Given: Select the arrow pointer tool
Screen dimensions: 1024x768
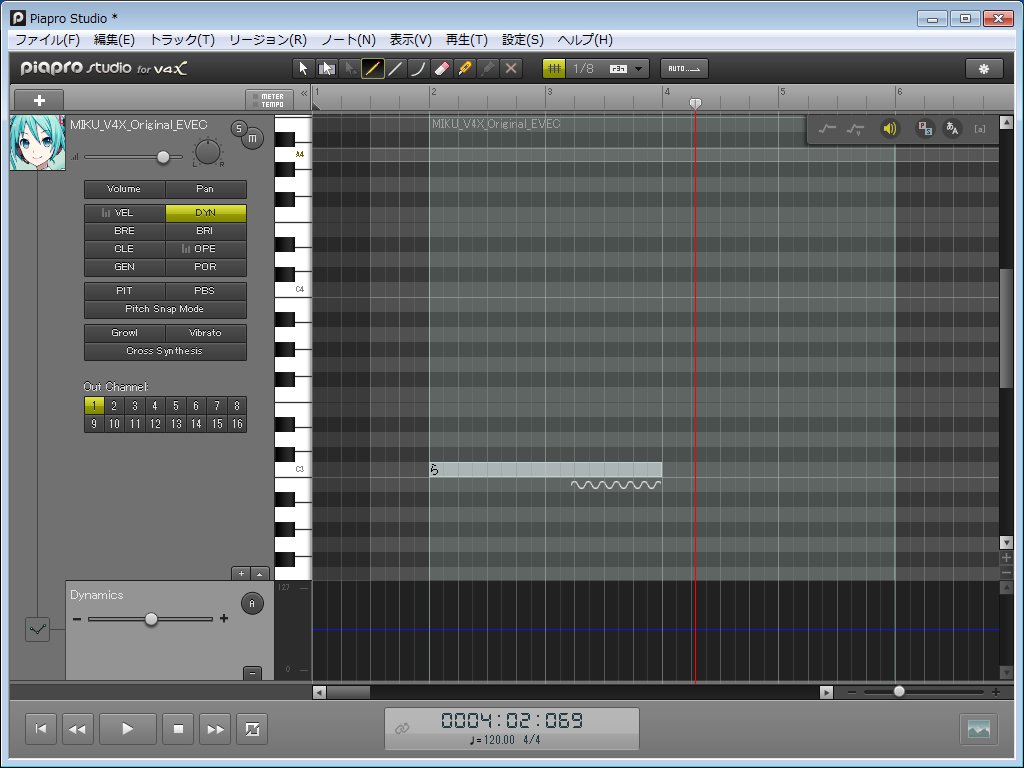Looking at the screenshot, I should click(302, 69).
